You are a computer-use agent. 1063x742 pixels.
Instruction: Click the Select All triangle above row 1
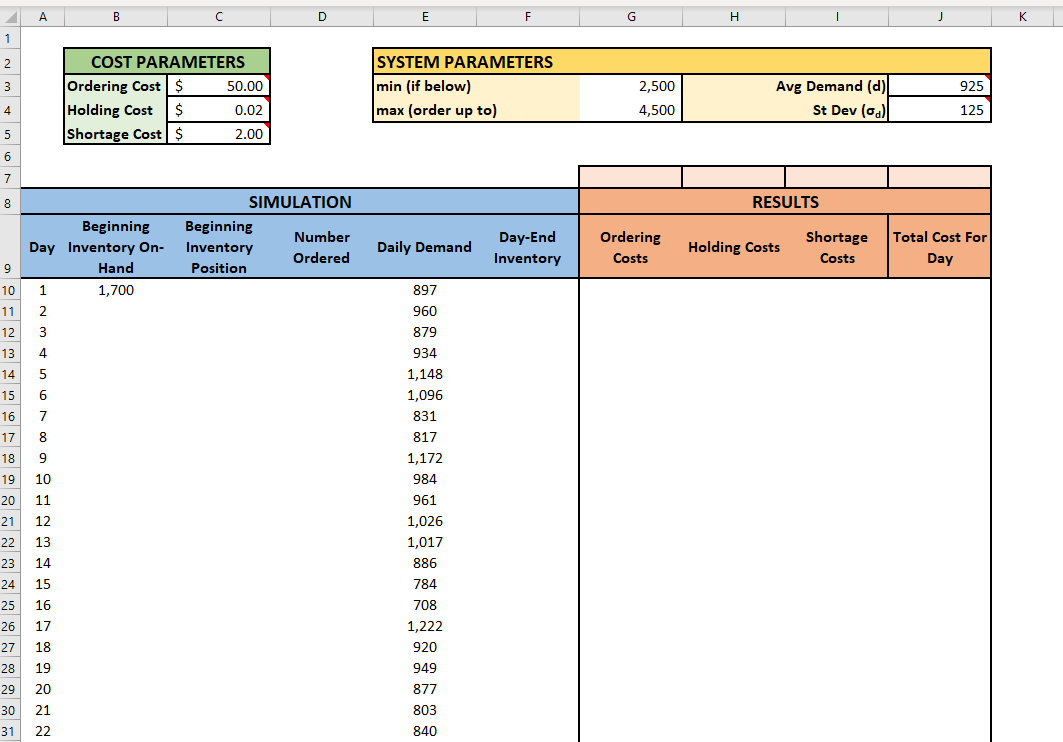click(10, 16)
